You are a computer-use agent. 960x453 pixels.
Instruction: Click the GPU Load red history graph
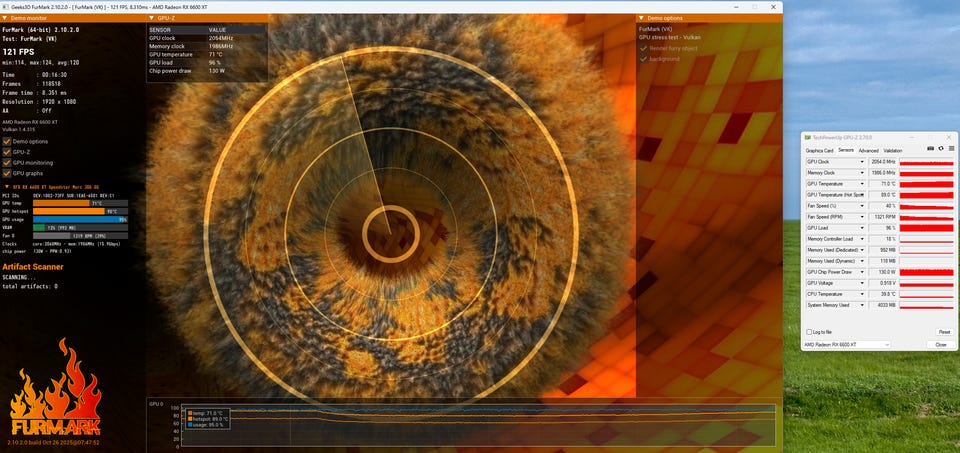(x=926, y=228)
